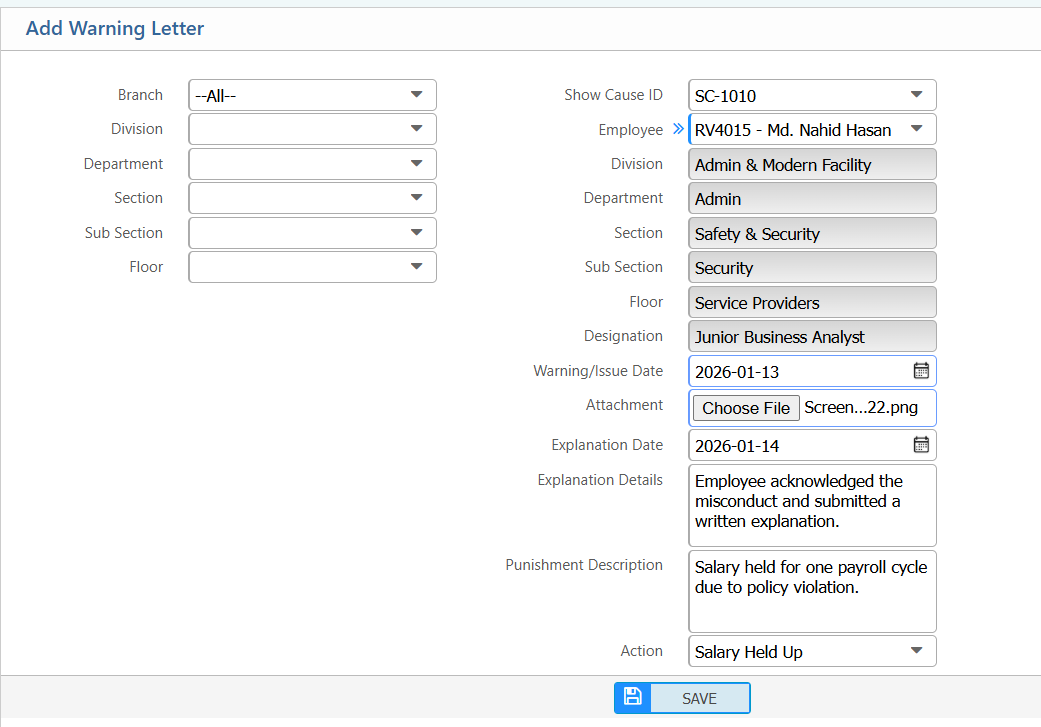This screenshot has width=1041, height=727.
Task: Select Employee dropdown showing Md. Nahid Hasan
Action: point(812,130)
